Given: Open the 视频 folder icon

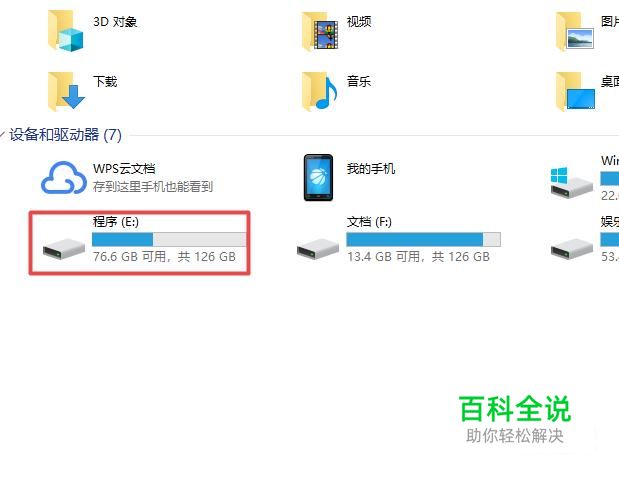Looking at the screenshot, I should tap(320, 32).
